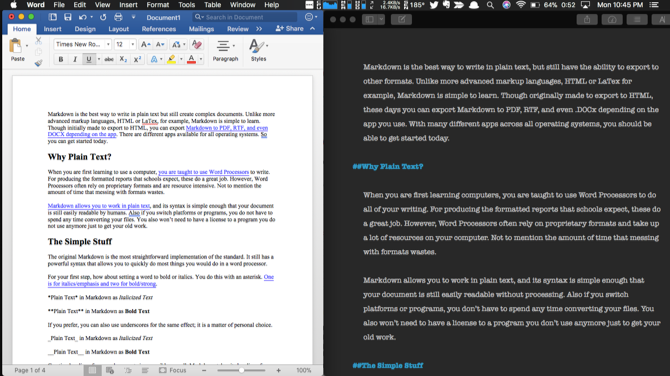
Task: Apply subscript formatting
Action: click(x=123, y=59)
